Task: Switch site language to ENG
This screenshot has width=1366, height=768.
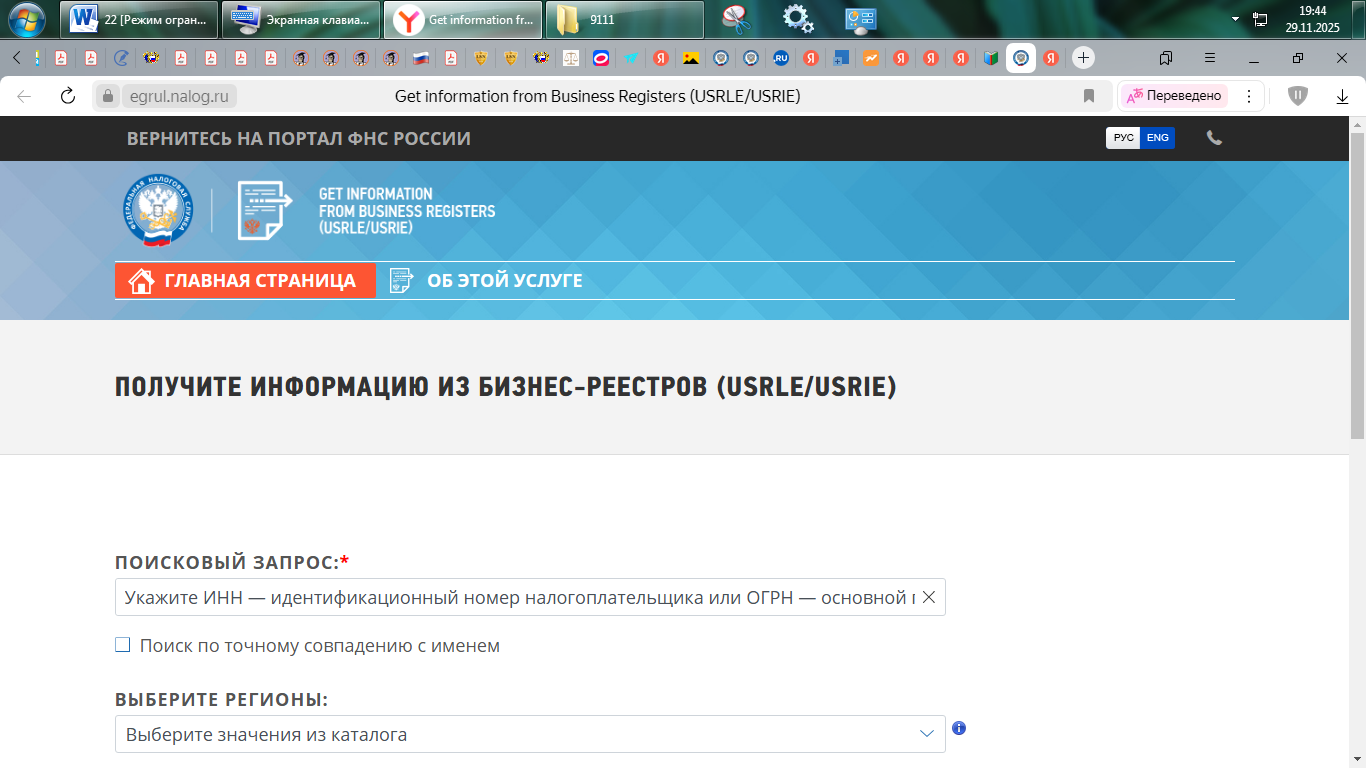Action: click(1157, 138)
